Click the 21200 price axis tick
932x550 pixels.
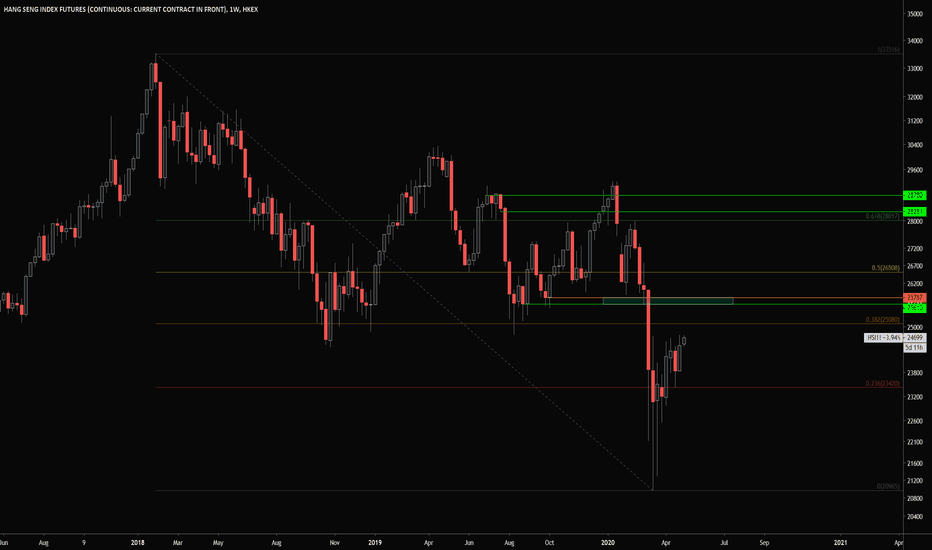click(914, 480)
